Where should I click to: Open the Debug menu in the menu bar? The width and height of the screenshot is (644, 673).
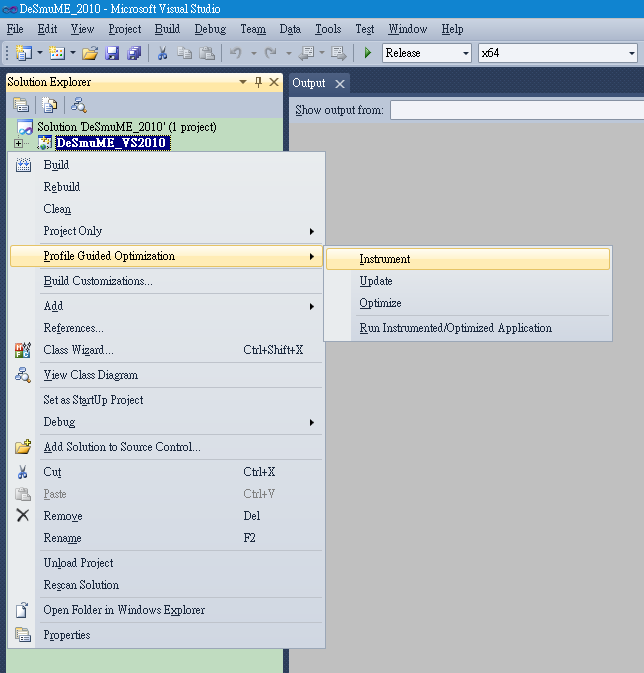click(210, 29)
